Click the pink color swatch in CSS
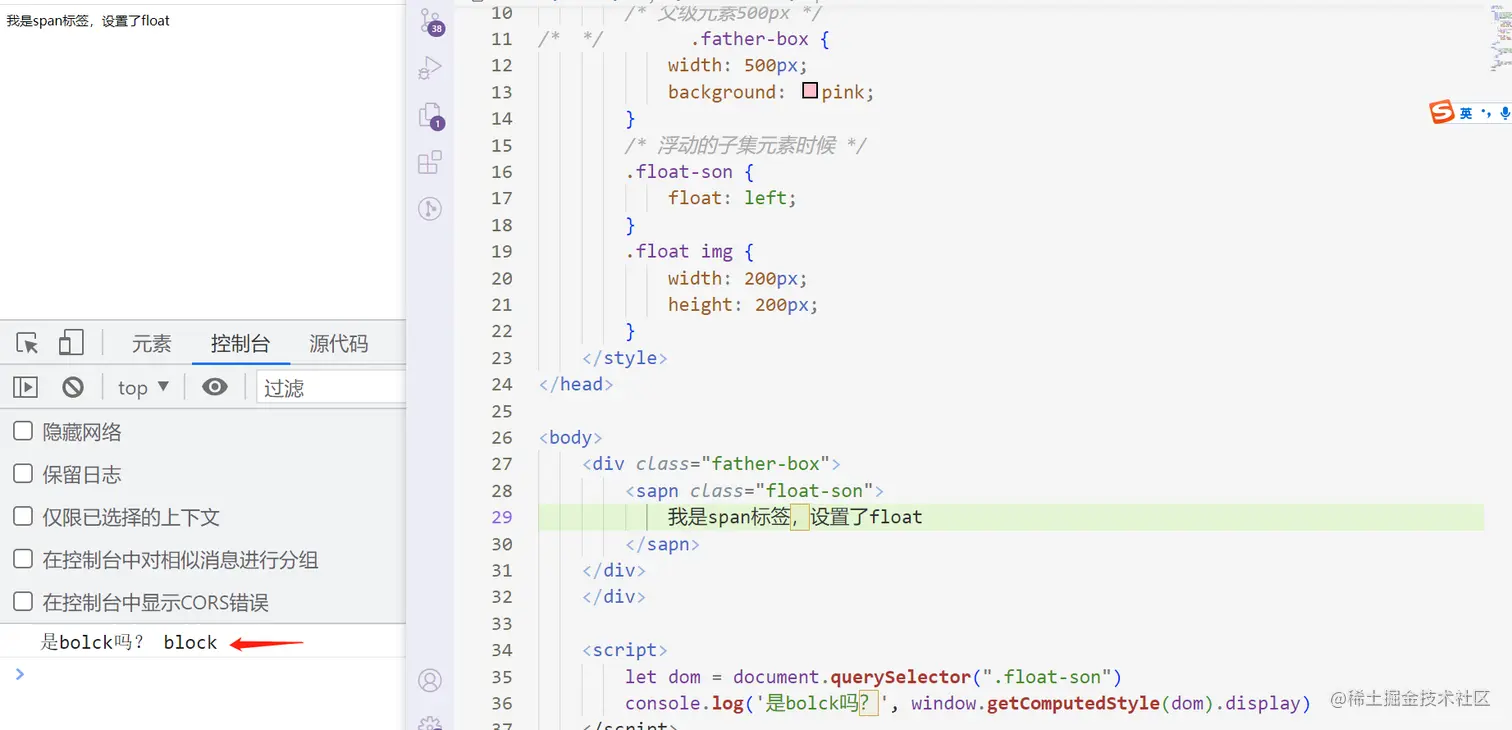The image size is (1512, 730). (811, 92)
